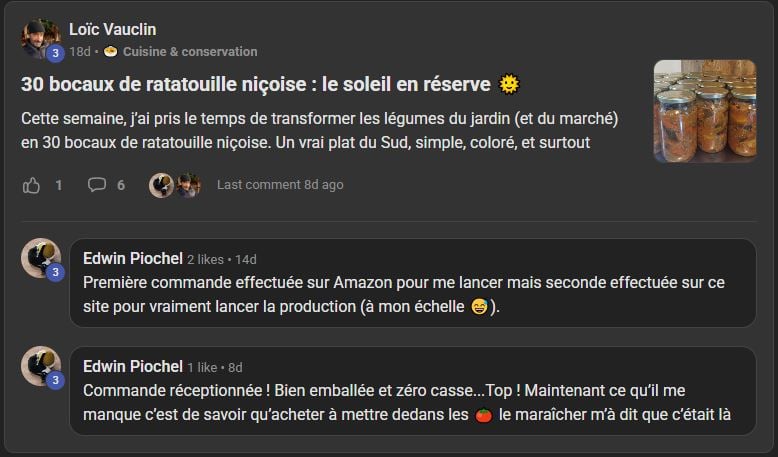Open the post titled 30 bocaux de ratatouille niçoise
The image size is (778, 457).
257,84
